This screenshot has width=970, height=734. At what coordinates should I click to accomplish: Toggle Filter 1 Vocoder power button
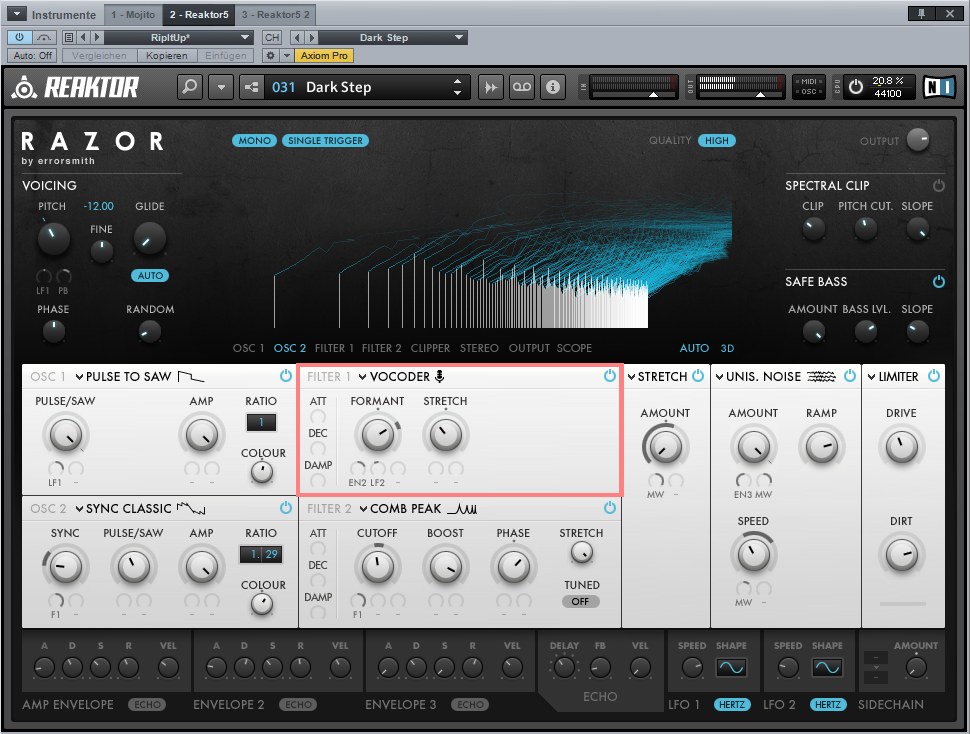(610, 375)
